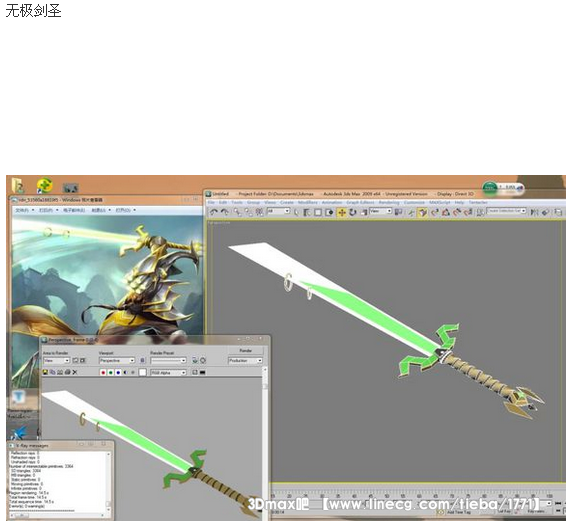Toggle Window/Crossing selection mode

(329, 212)
